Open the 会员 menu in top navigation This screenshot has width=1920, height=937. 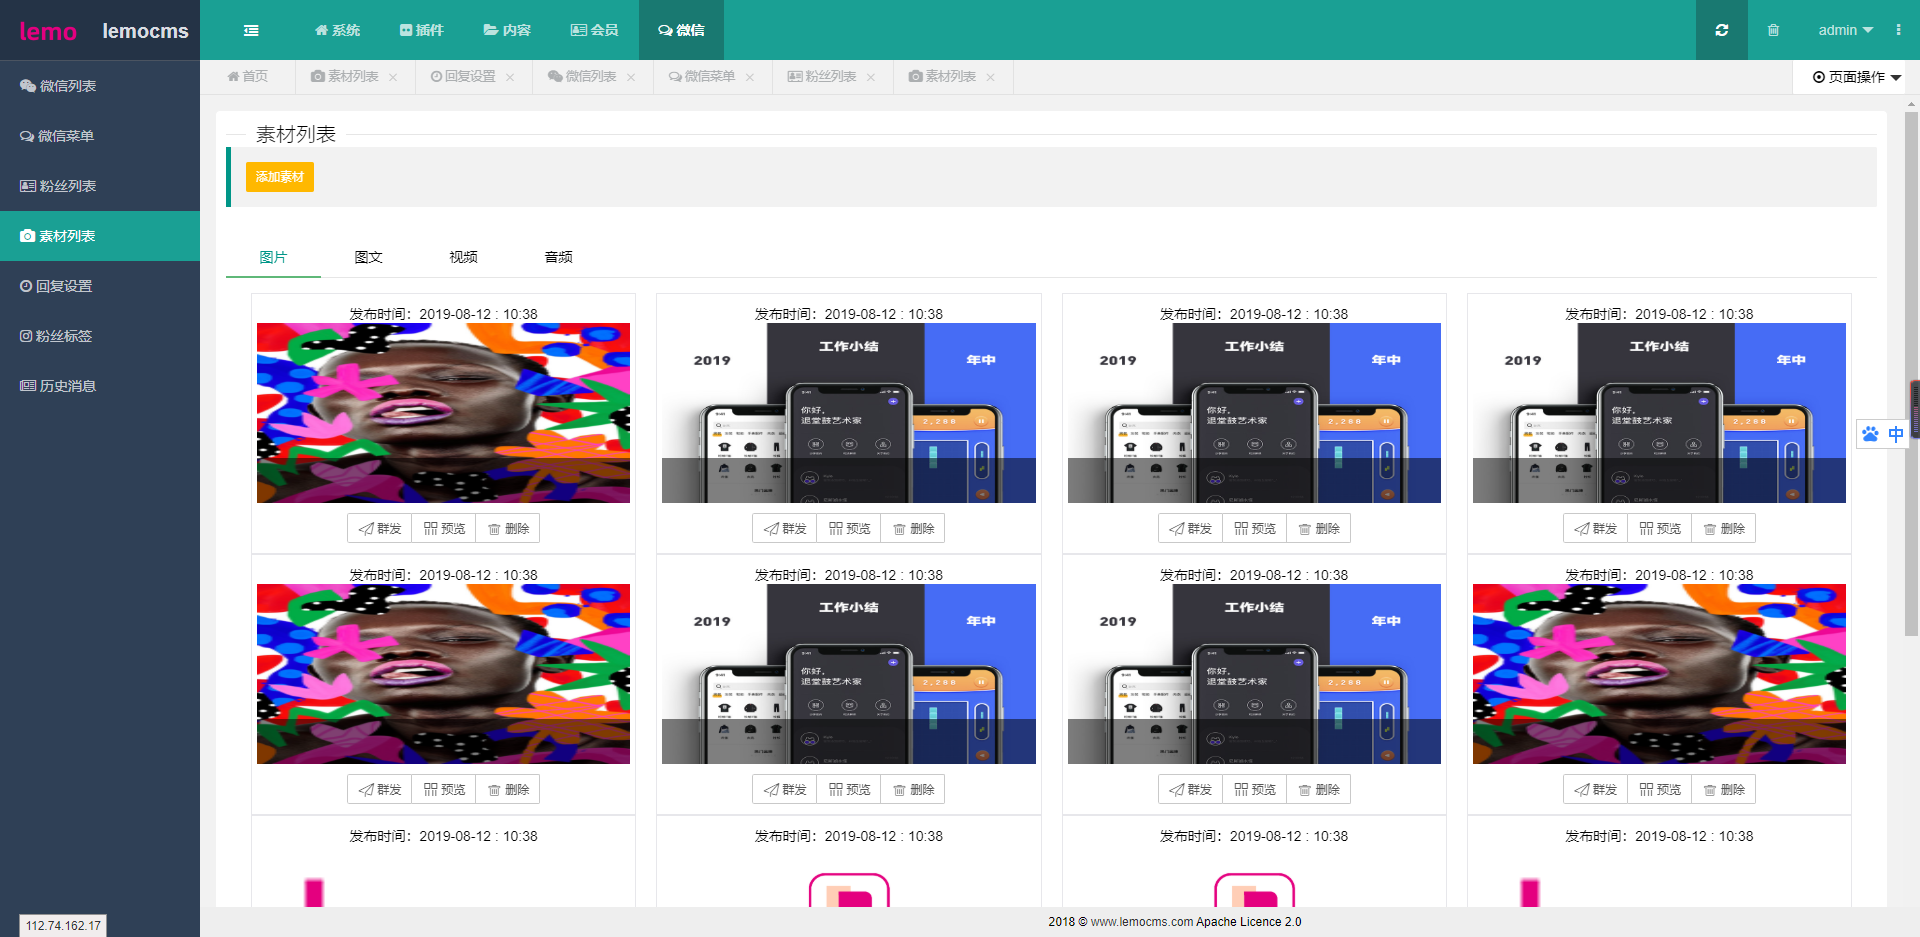(594, 30)
